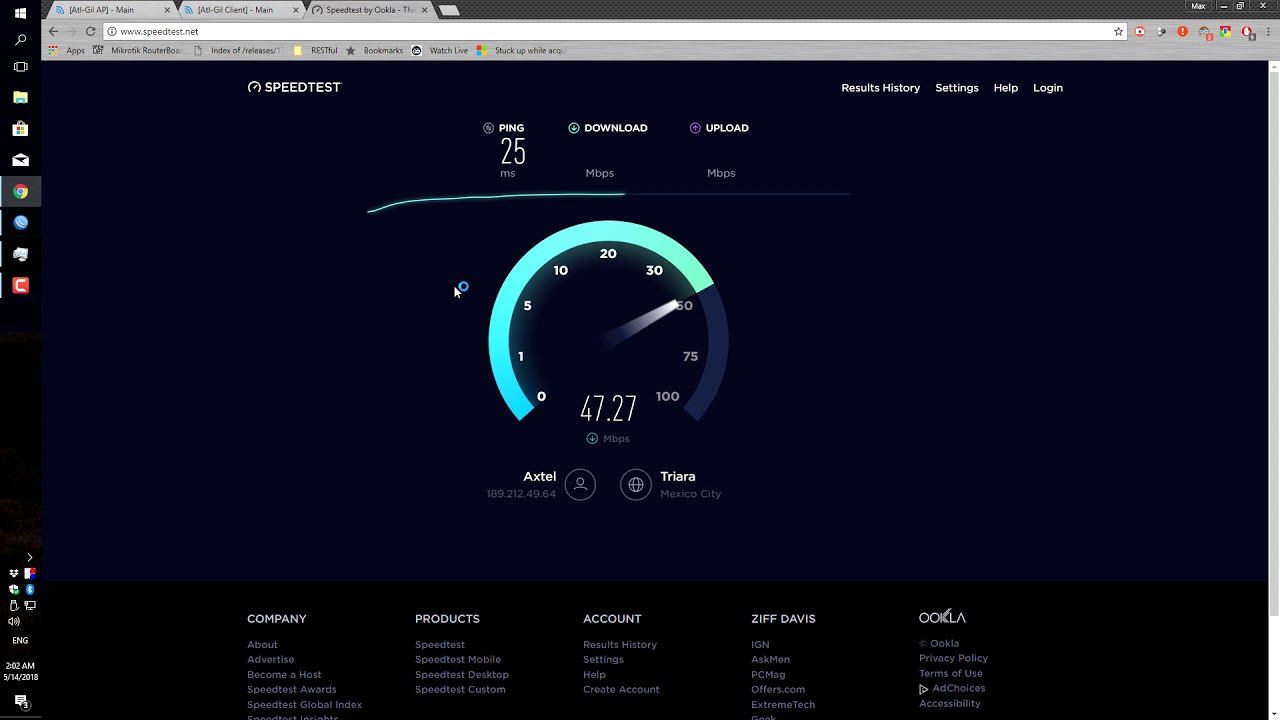Open Windows Start menu
Screen dimensions: 1280x720
coord(20,13)
